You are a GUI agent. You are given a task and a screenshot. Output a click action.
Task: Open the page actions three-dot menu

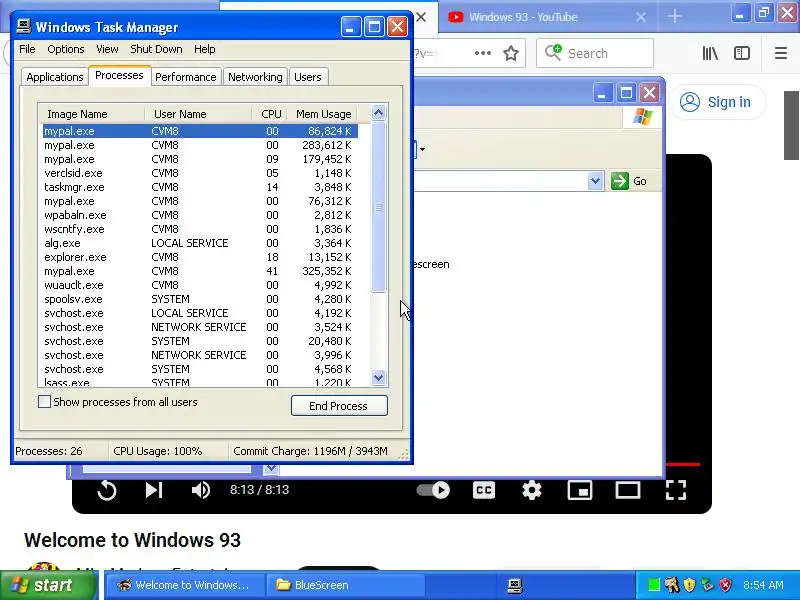point(482,53)
